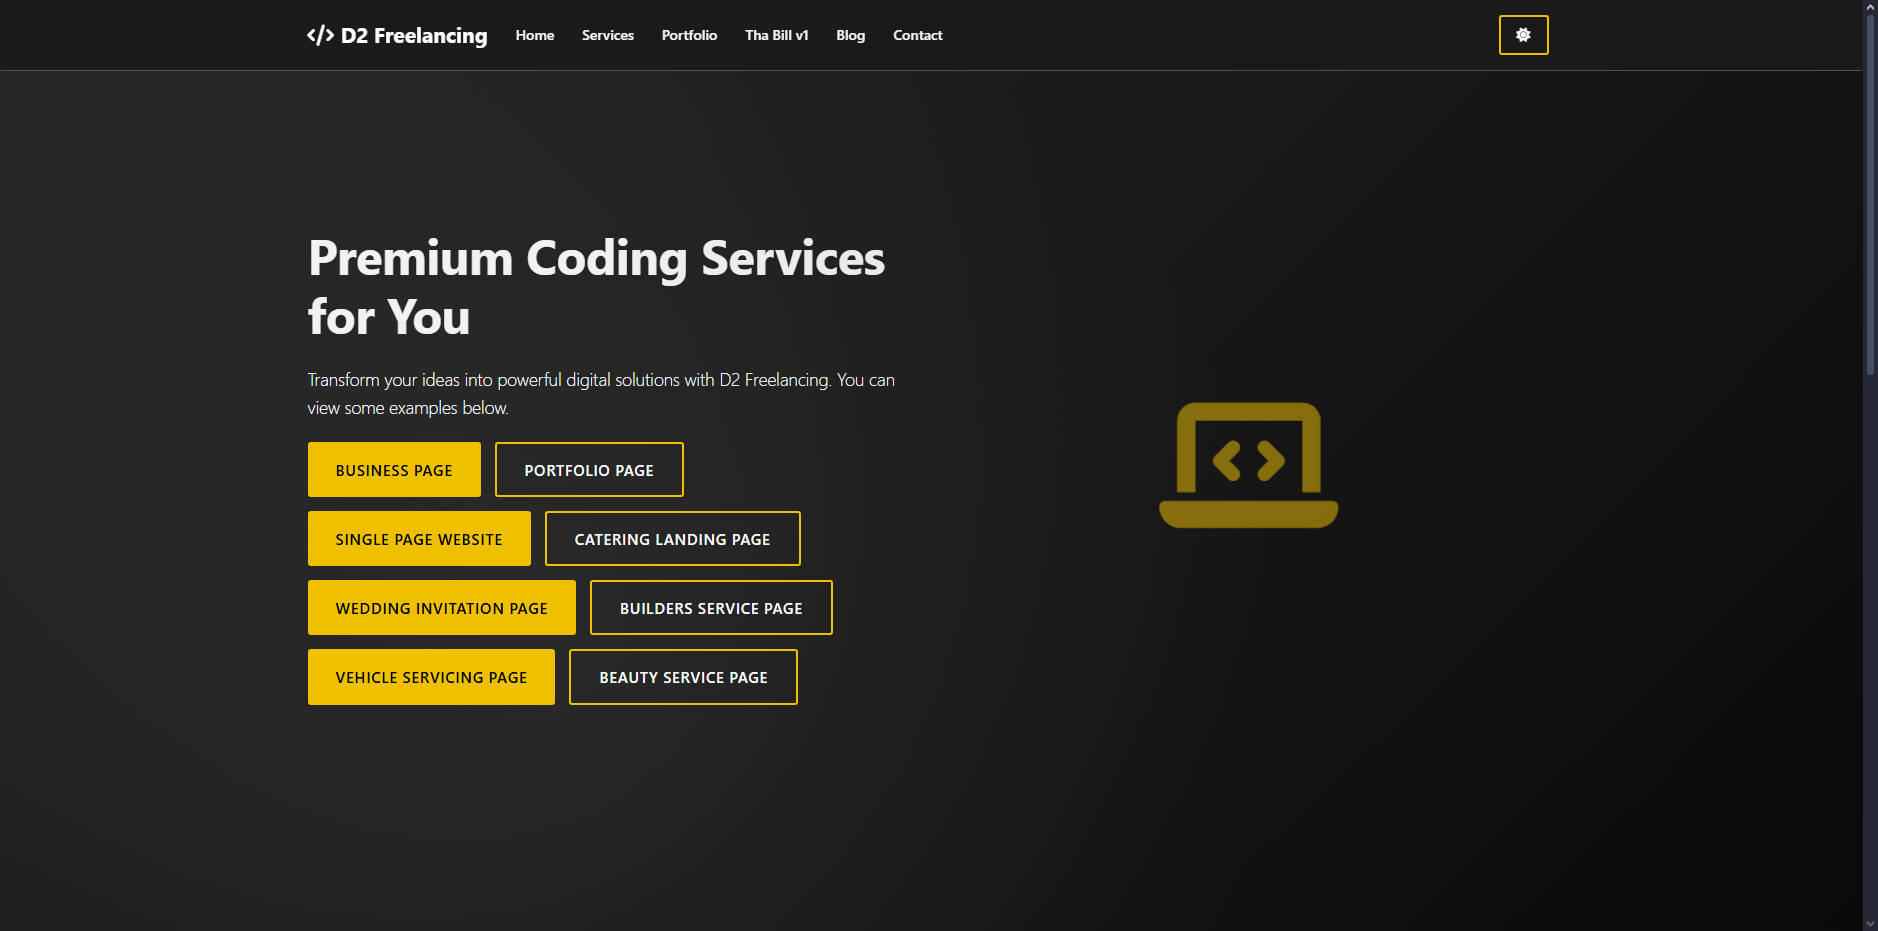
Task: Navigate to Tha Bill v1
Action: coord(776,35)
